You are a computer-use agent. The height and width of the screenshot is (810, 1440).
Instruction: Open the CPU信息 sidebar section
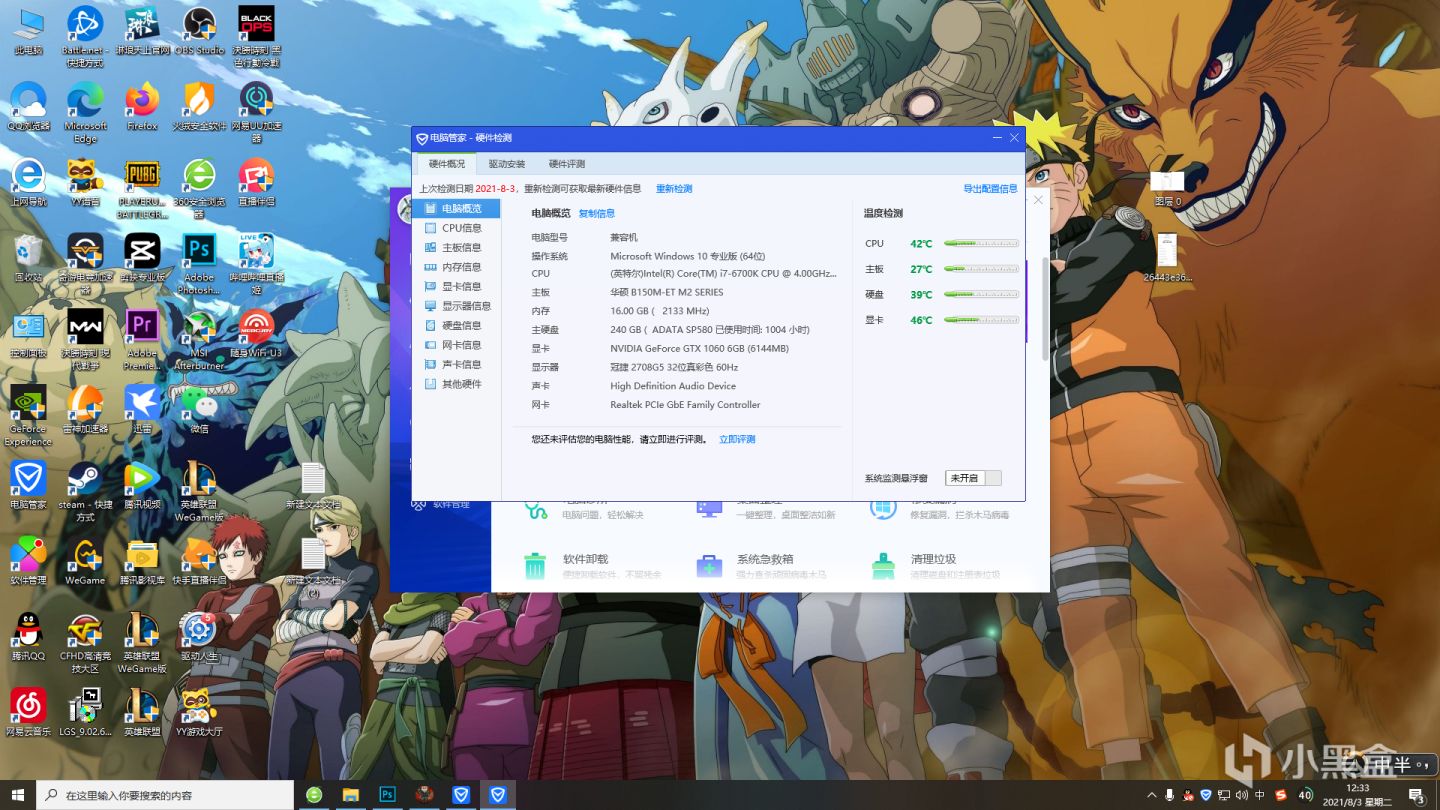(456, 228)
